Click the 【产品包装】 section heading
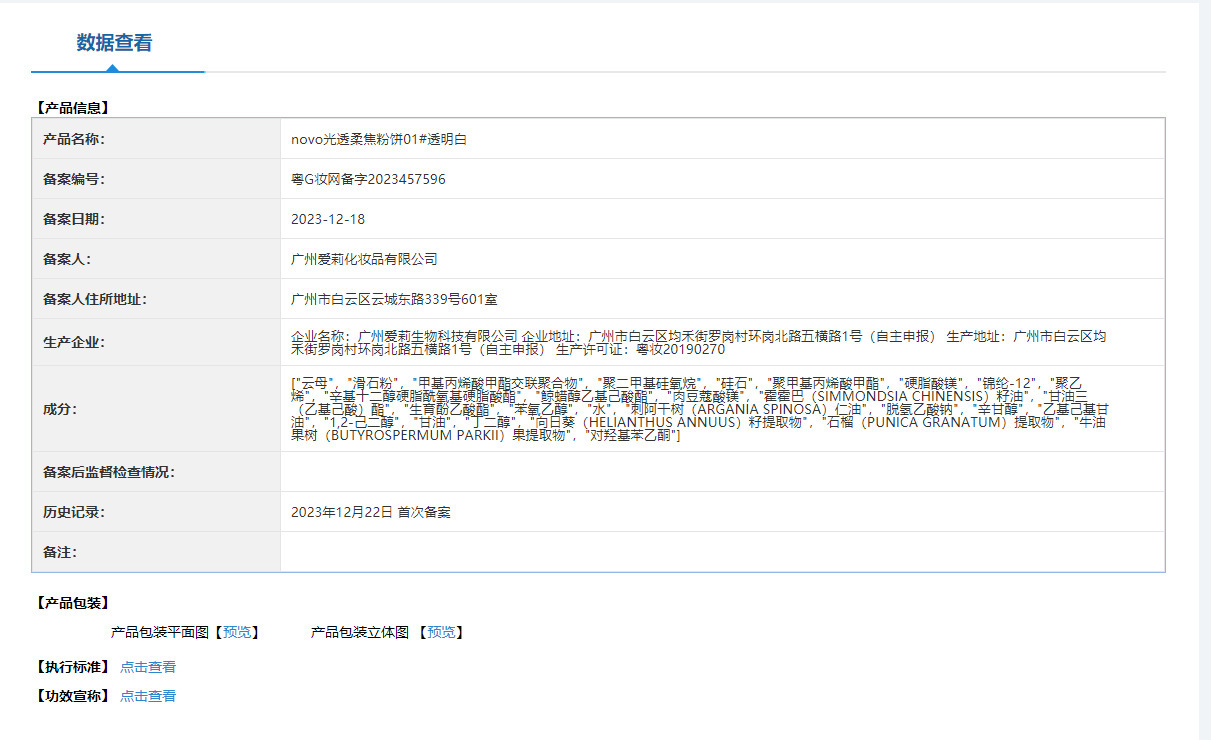The width and height of the screenshot is (1211, 740). coord(72,603)
